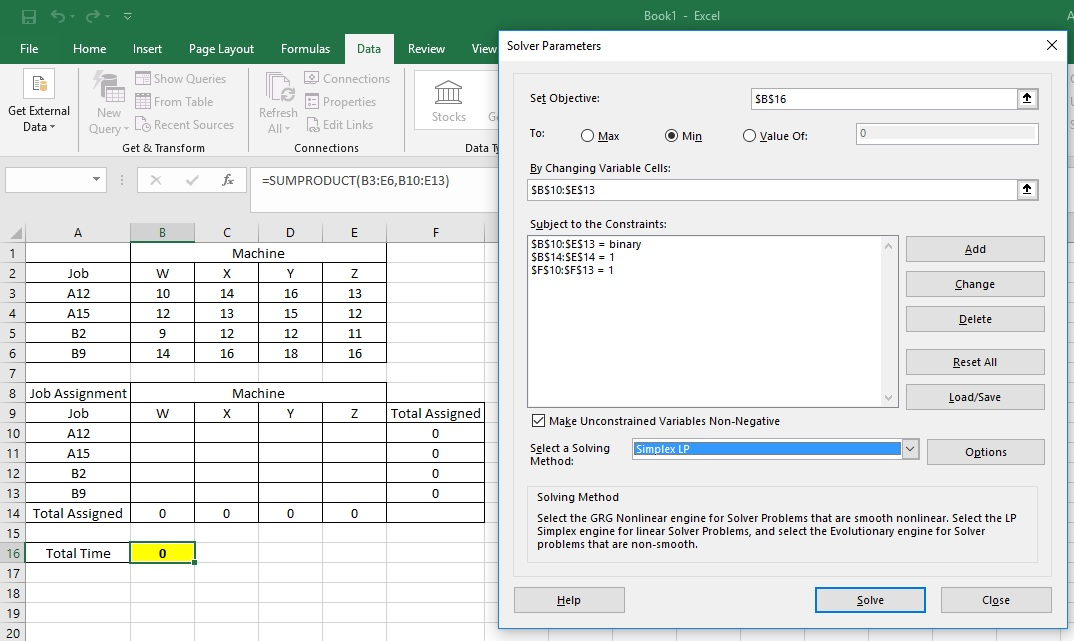Click the Add constraint button
This screenshot has width=1074, height=641.
pos(974,249)
